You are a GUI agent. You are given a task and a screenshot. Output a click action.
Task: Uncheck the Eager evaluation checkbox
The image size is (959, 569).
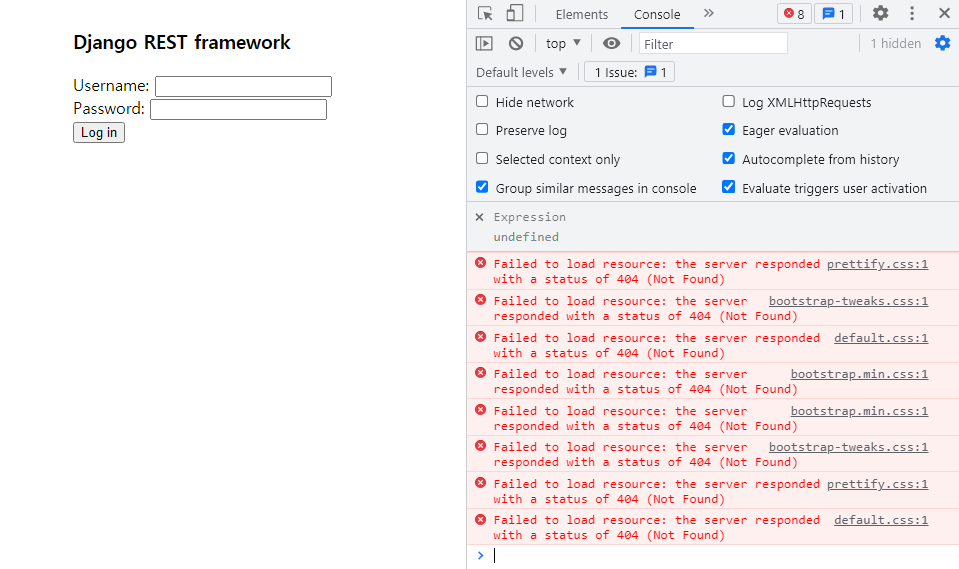click(728, 130)
